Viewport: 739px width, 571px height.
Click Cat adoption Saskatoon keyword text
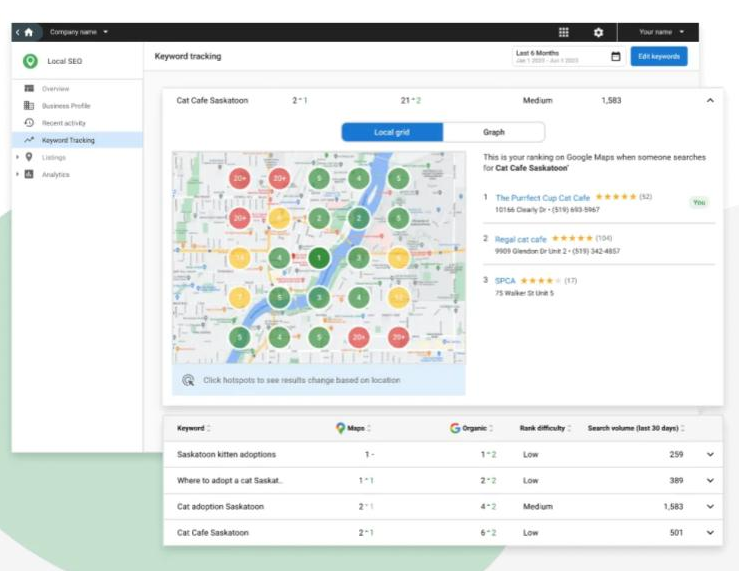[220, 506]
